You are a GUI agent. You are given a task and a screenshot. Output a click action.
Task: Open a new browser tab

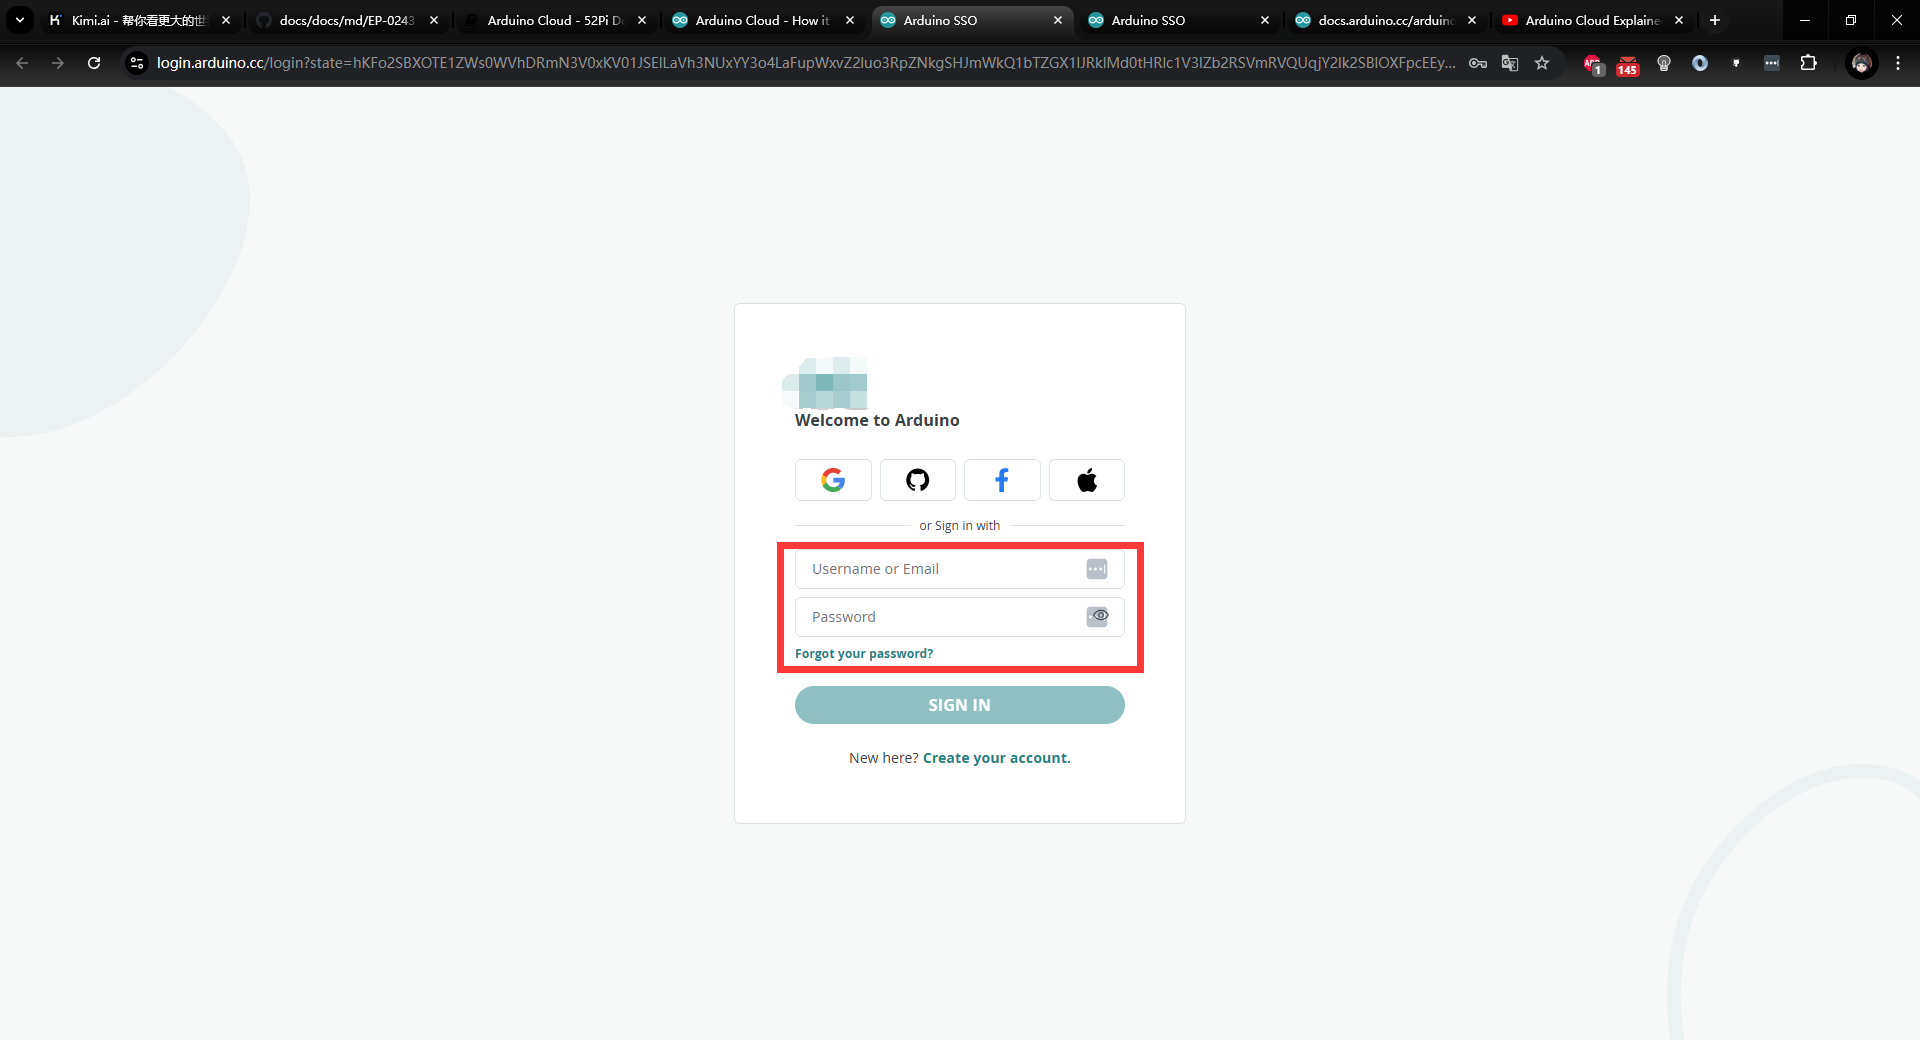point(1715,20)
